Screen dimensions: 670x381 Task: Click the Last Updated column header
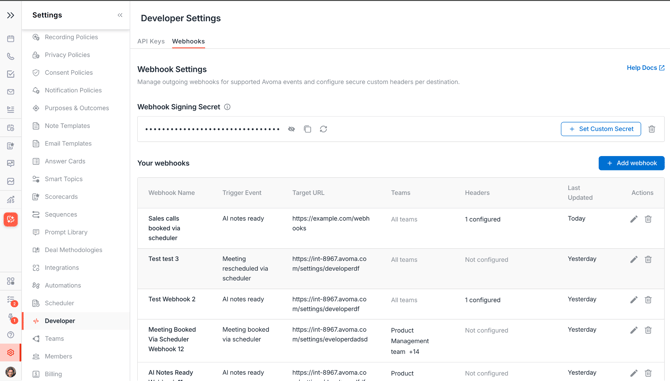(580, 193)
